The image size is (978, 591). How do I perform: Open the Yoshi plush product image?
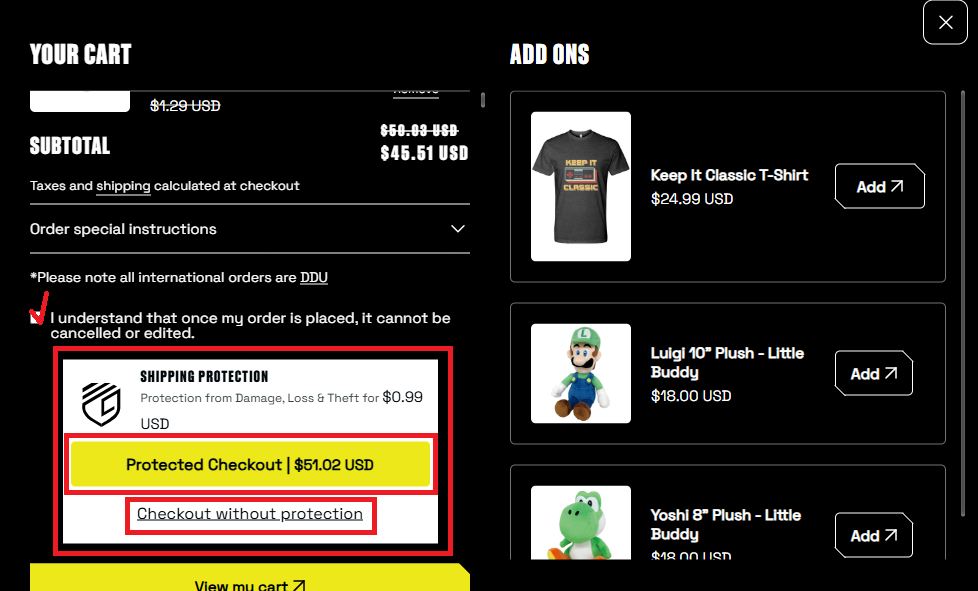tap(581, 522)
